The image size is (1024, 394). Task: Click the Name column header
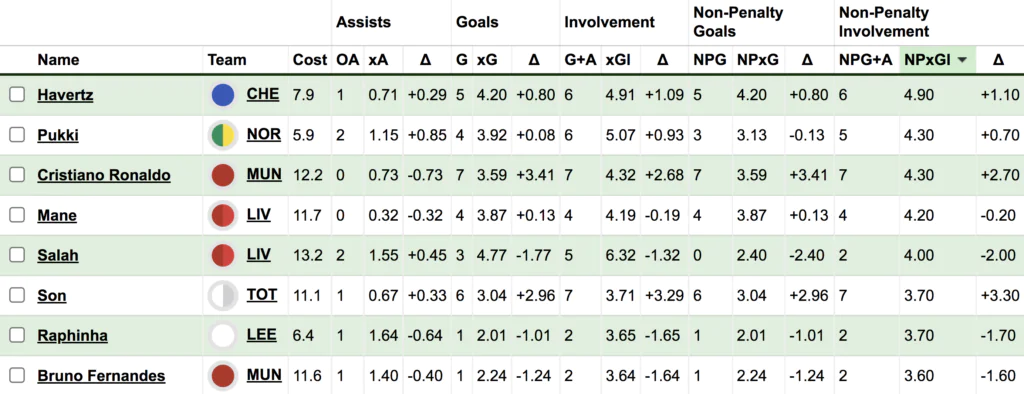click(58, 60)
